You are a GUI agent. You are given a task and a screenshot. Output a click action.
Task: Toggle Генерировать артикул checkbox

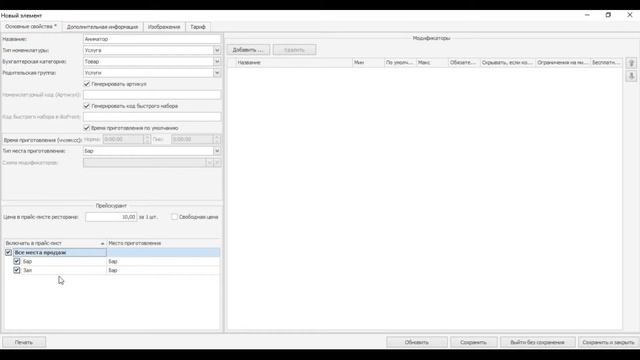pyautogui.click(x=87, y=84)
